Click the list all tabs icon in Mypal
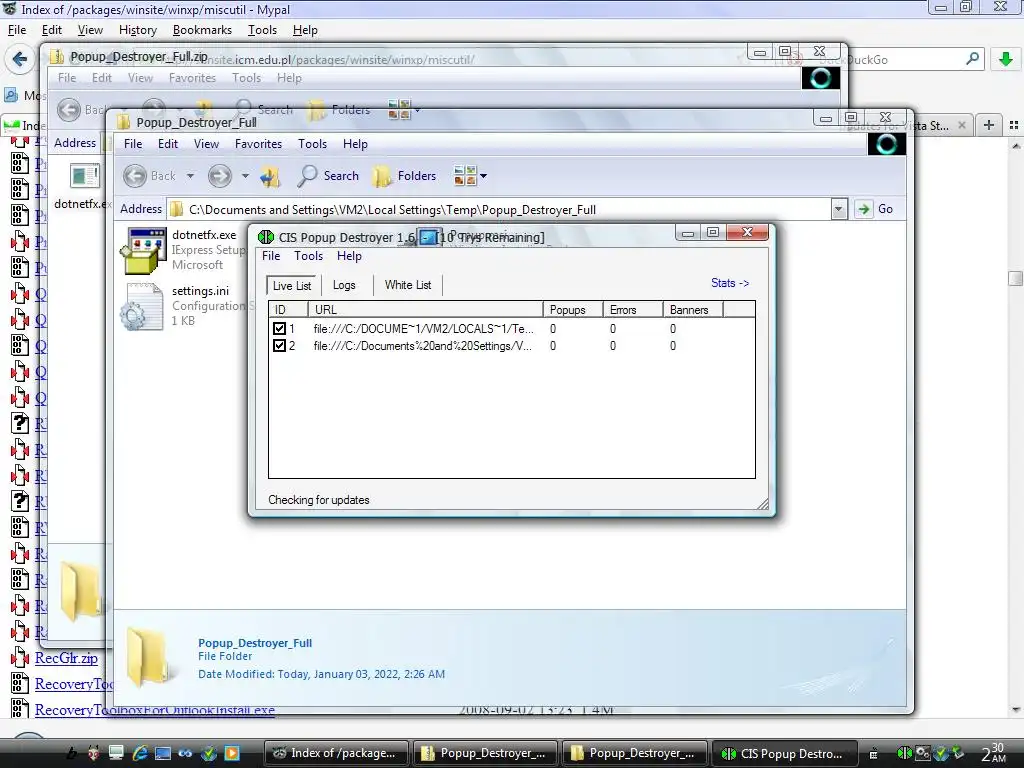The width and height of the screenshot is (1024, 768). pyautogui.click(x=1014, y=125)
